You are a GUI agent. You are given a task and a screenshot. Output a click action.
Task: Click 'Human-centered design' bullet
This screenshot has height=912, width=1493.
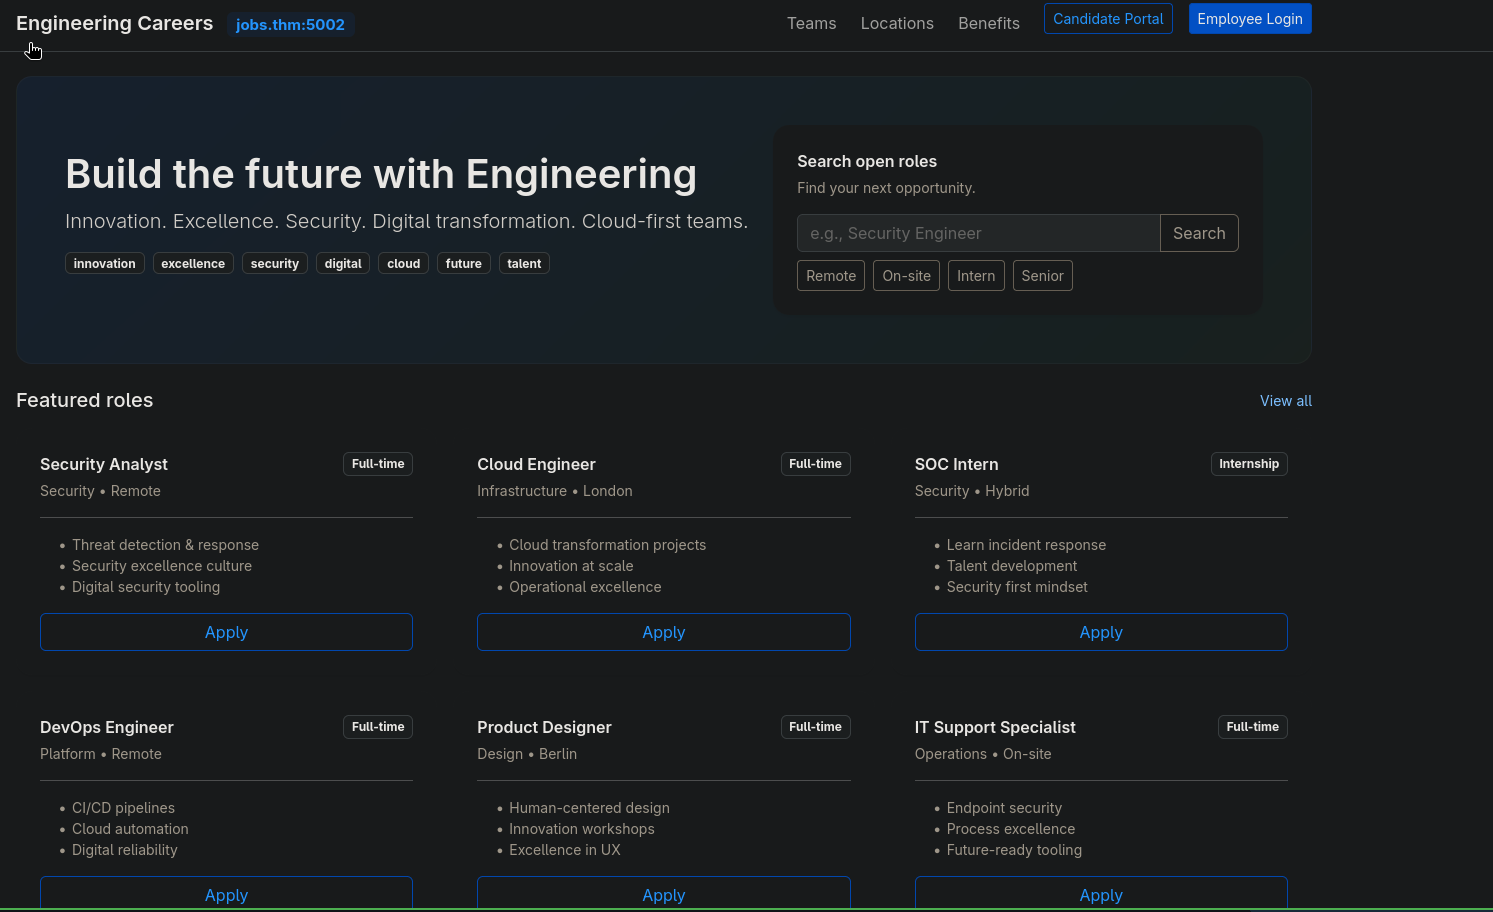[x=589, y=808]
